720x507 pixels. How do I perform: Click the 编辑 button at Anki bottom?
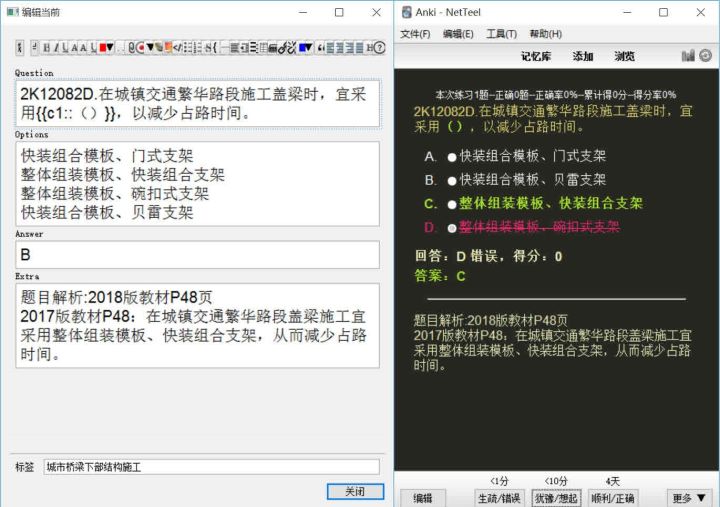pyautogui.click(x=423, y=498)
